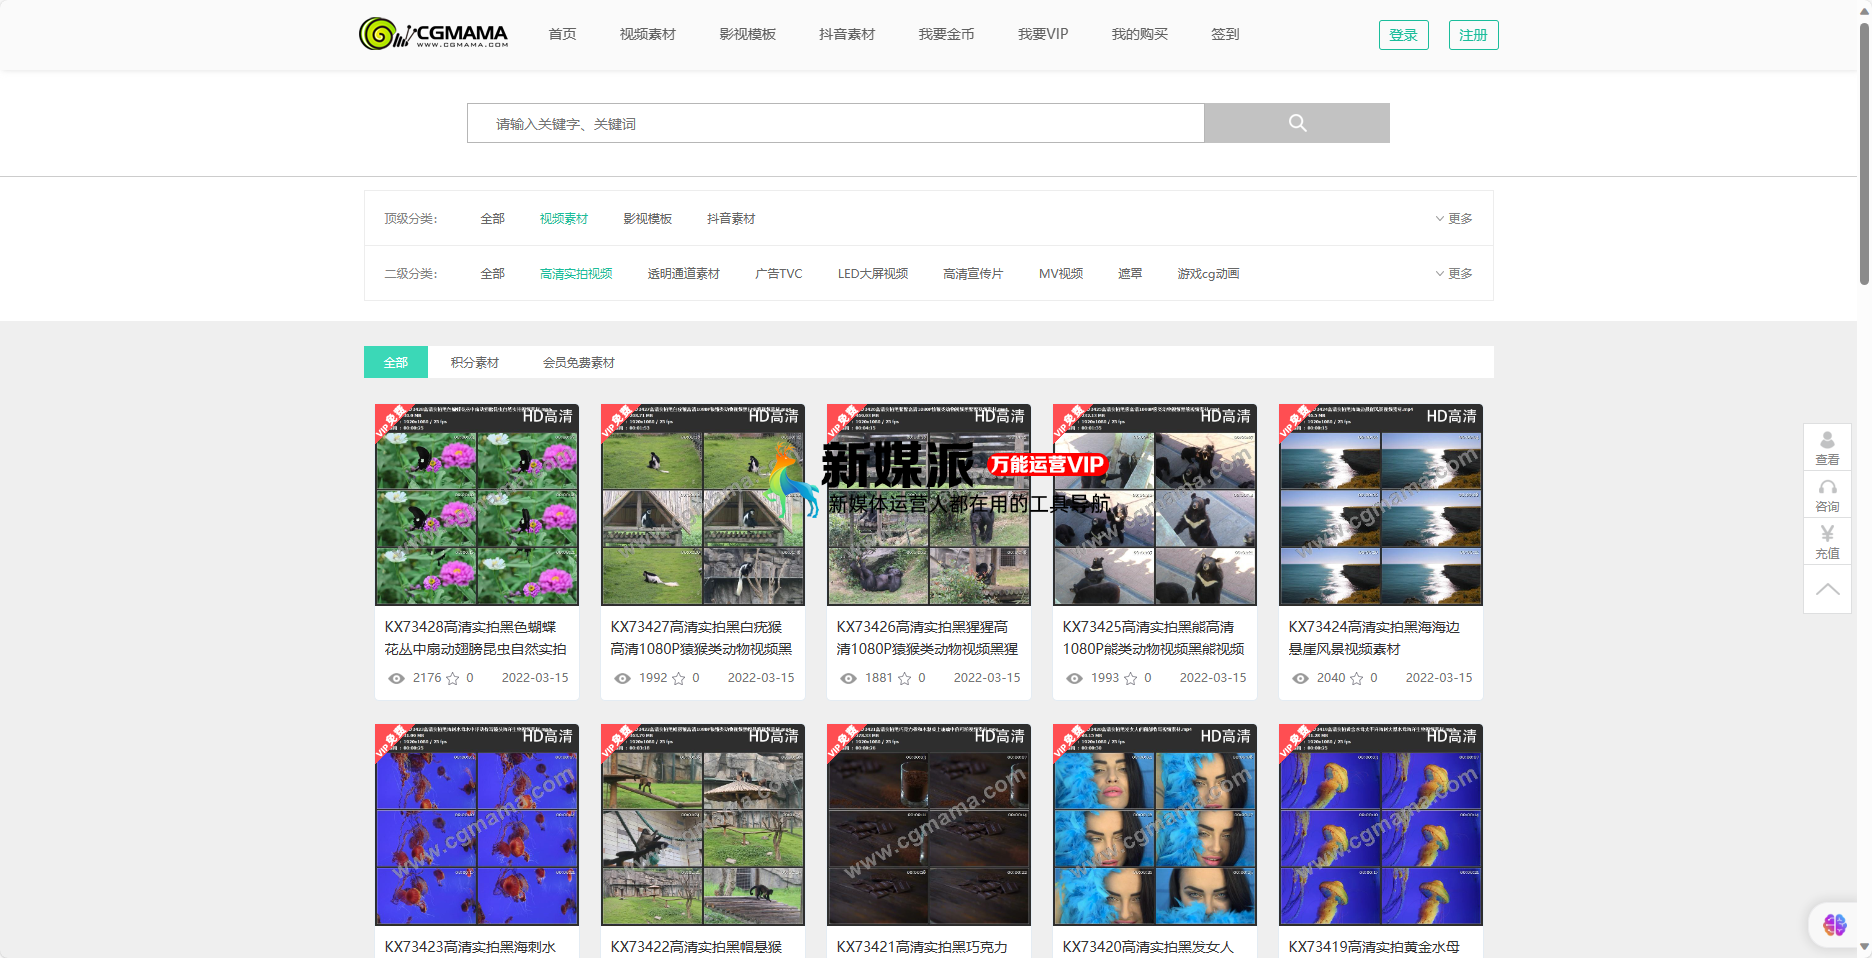Click the star favorite icon on KX73428
Screen dimensions: 1872x958
tap(453, 678)
